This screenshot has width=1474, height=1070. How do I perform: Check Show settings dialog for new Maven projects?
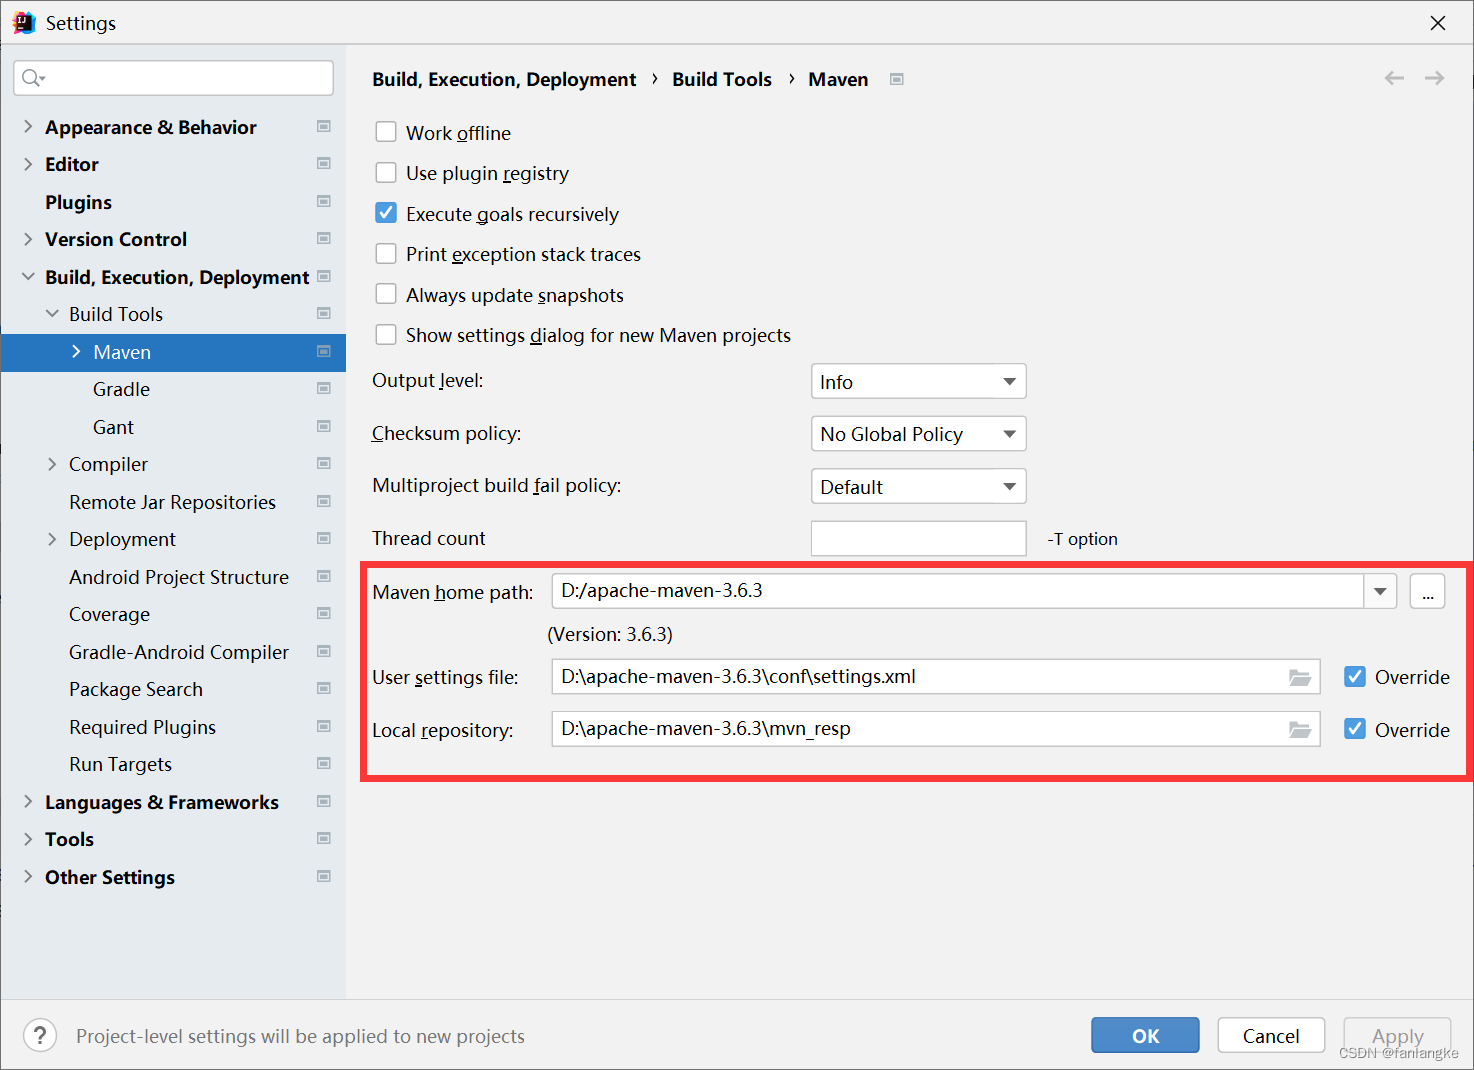pos(386,335)
